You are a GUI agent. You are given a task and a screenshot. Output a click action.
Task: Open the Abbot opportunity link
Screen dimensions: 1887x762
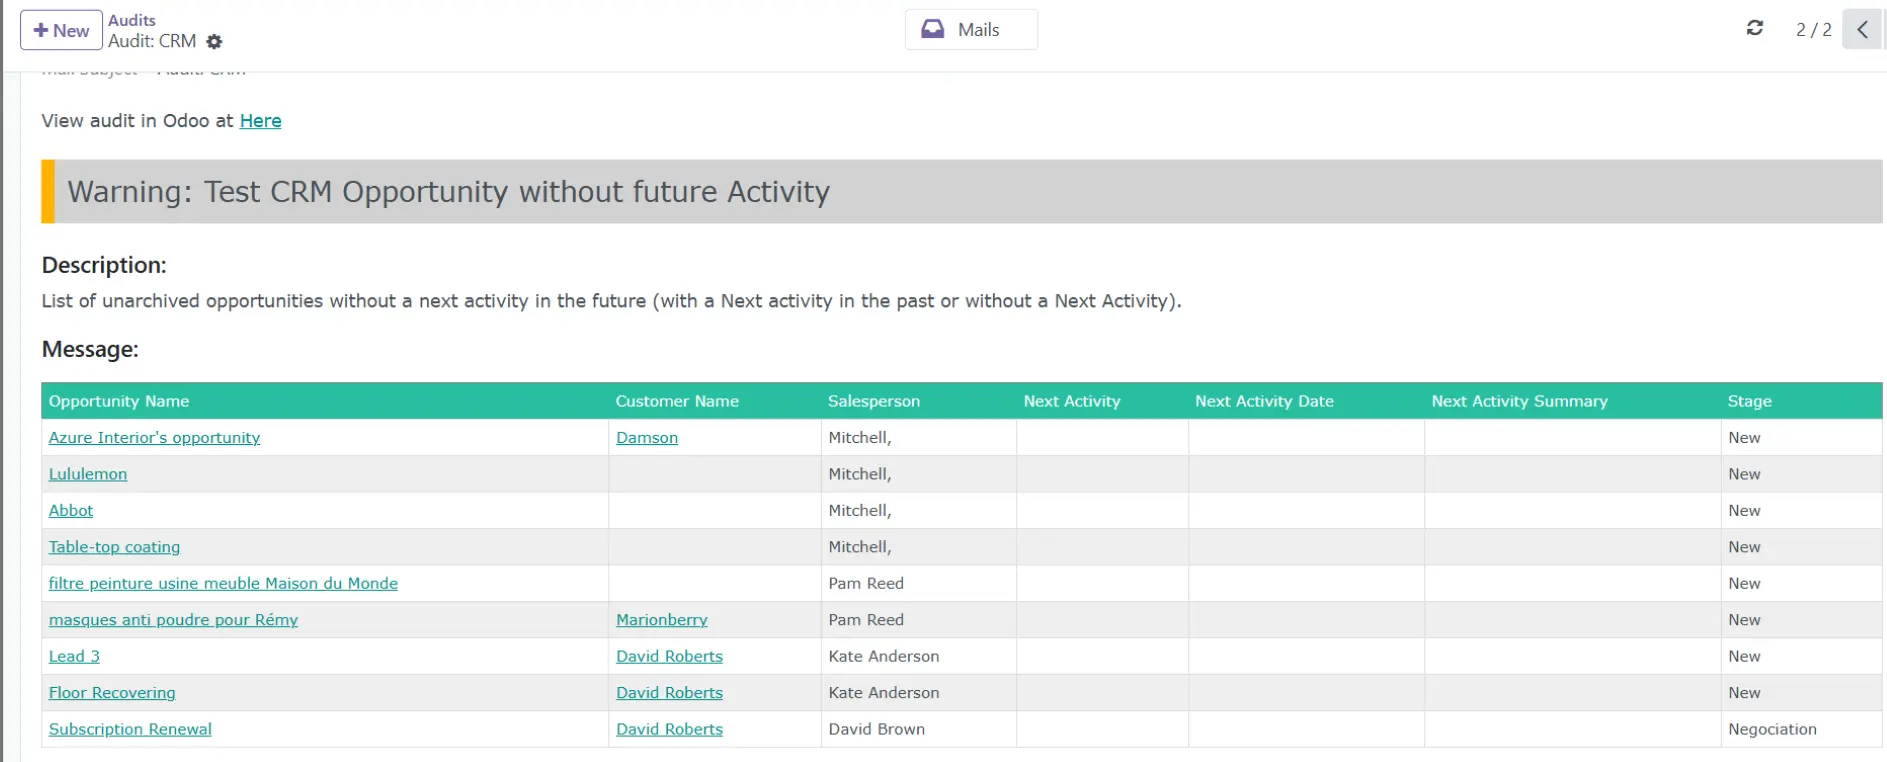tap(71, 511)
